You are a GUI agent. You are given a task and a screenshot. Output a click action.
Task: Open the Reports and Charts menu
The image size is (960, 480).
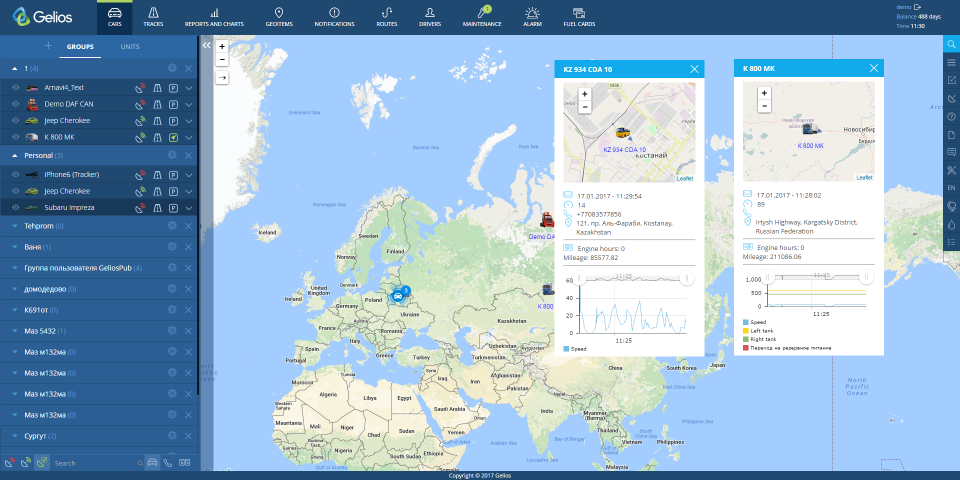point(214,17)
